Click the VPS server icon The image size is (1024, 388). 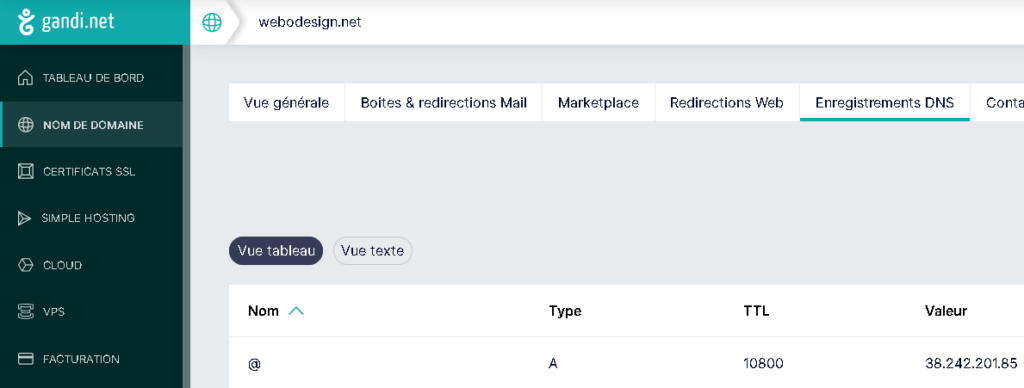pyautogui.click(x=25, y=312)
